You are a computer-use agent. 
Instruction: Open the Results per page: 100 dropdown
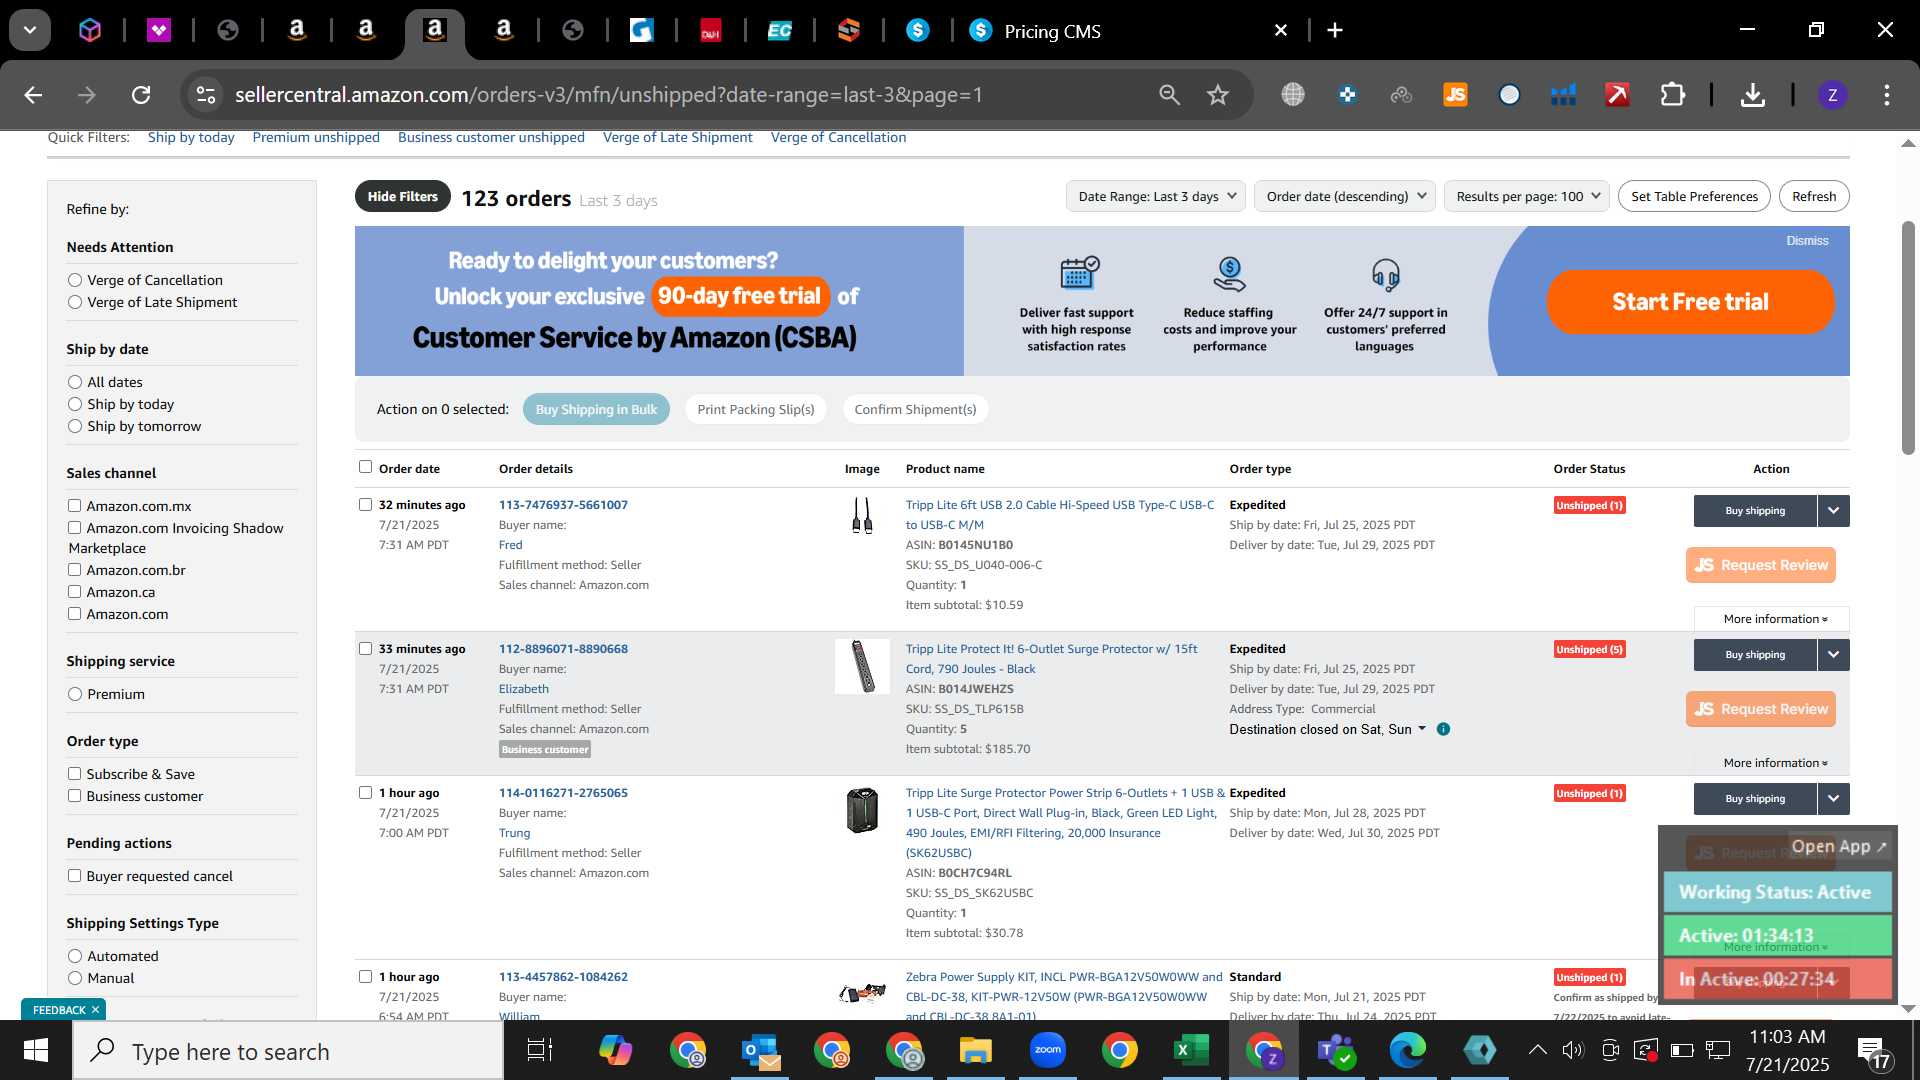pyautogui.click(x=1527, y=196)
